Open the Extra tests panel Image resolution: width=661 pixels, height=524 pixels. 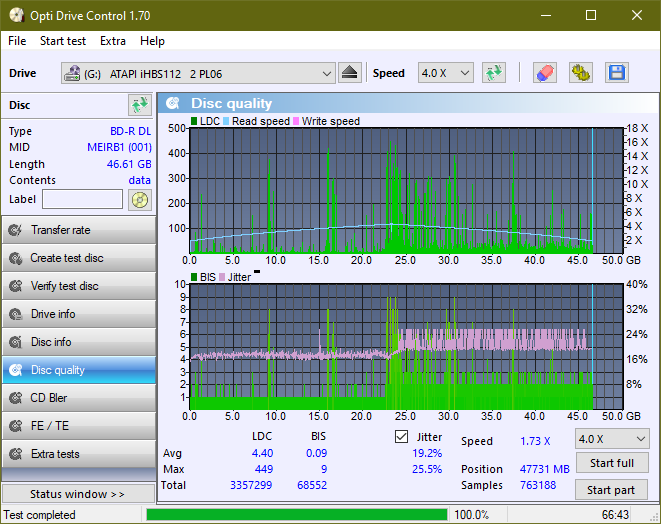79,454
